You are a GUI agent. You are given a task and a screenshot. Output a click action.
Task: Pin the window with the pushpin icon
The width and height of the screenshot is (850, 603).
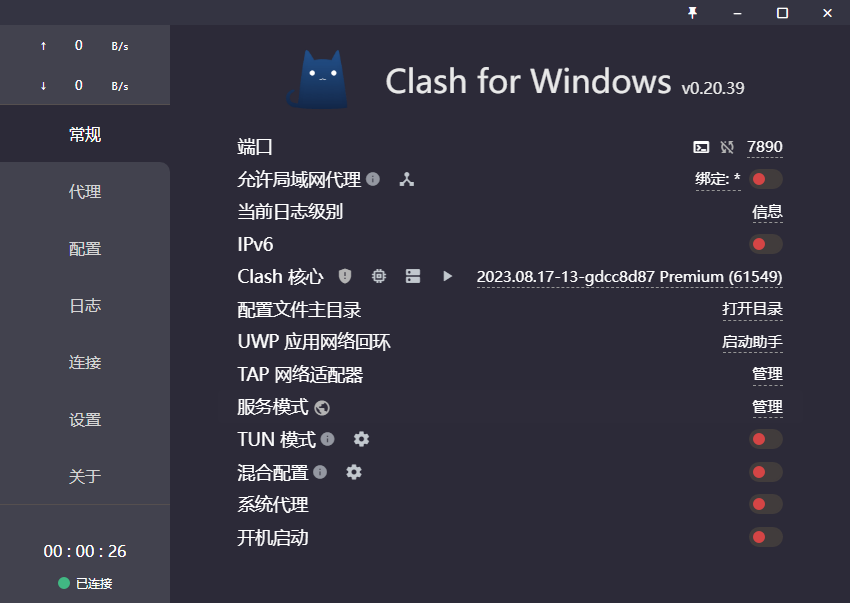(692, 12)
